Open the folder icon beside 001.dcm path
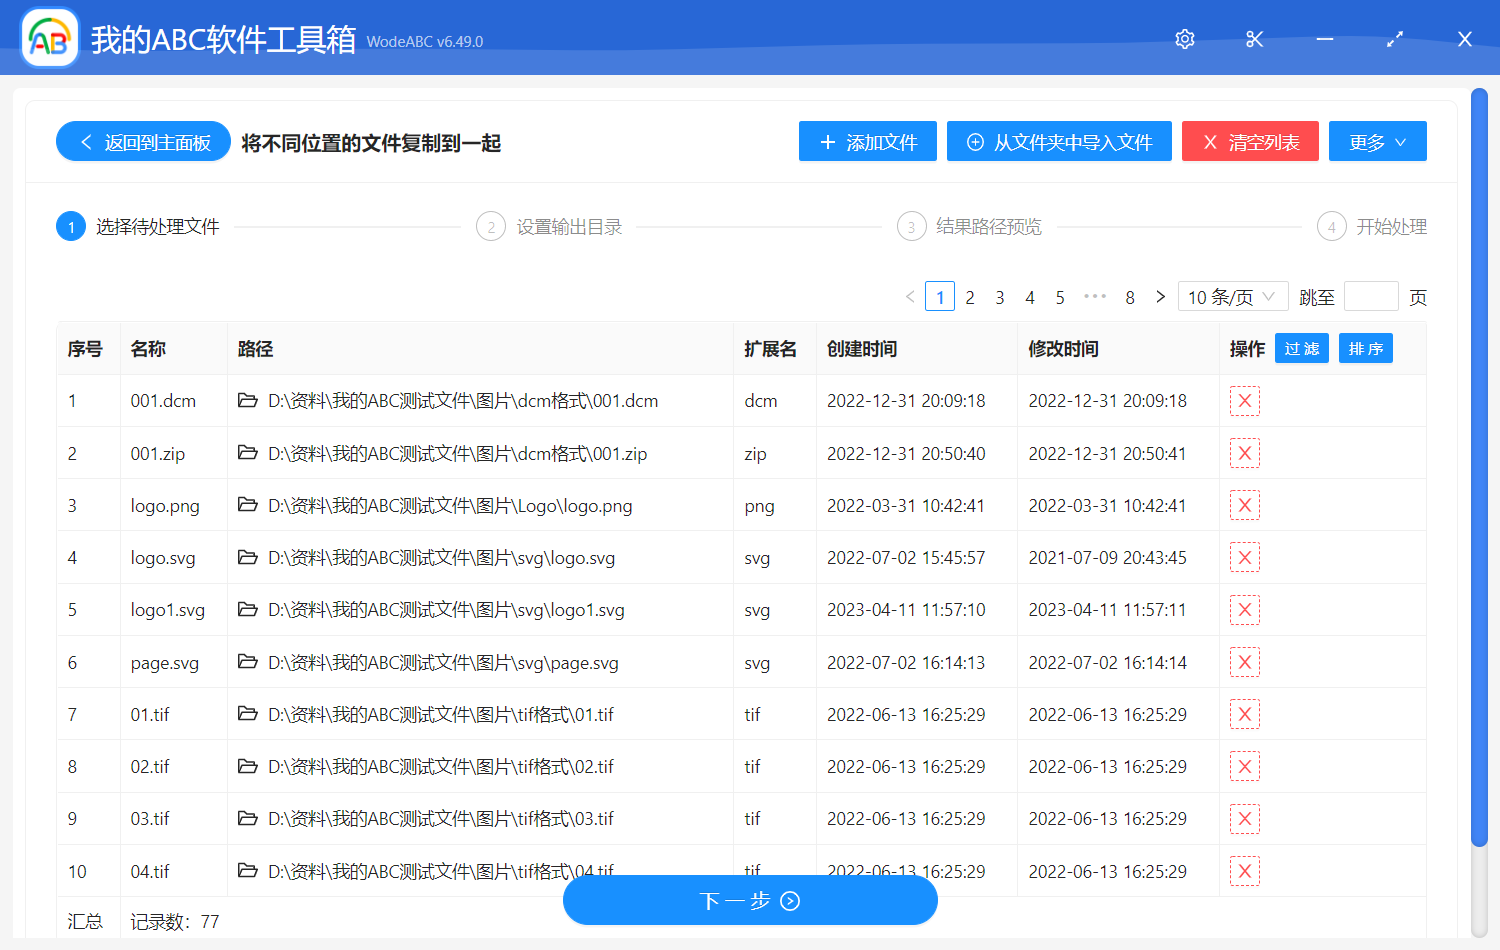The width and height of the screenshot is (1500, 950). click(248, 400)
